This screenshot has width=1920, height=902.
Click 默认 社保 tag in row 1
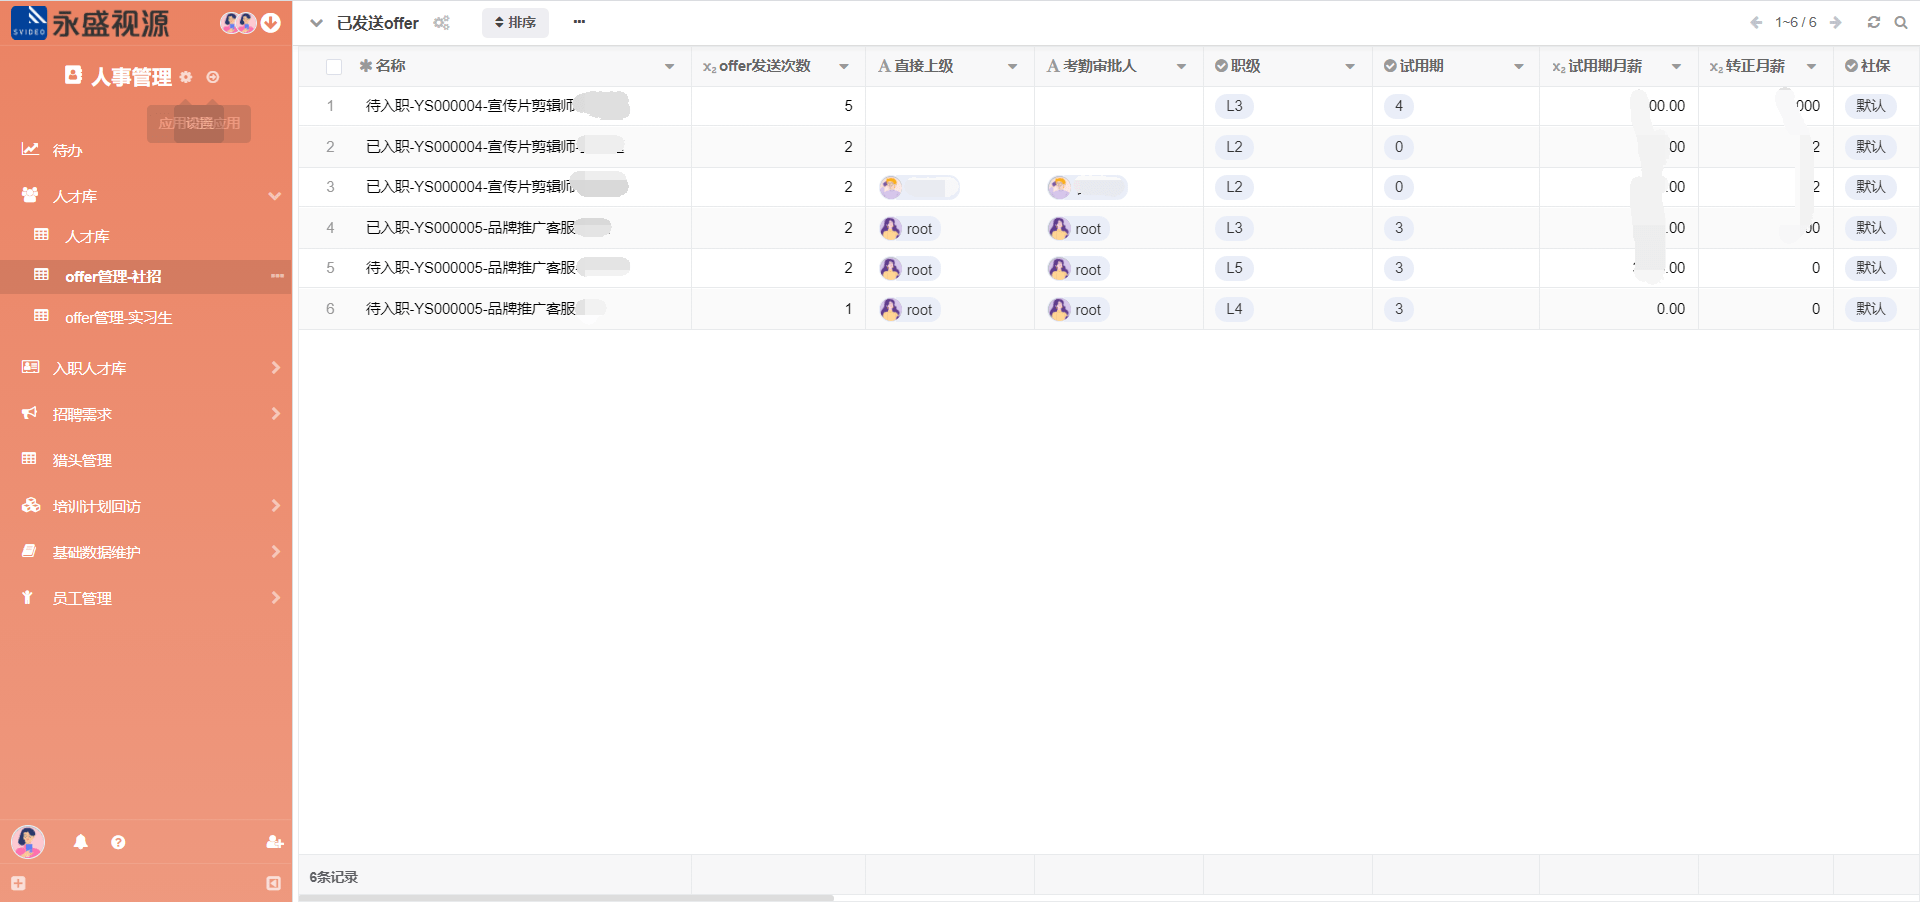coord(1870,106)
